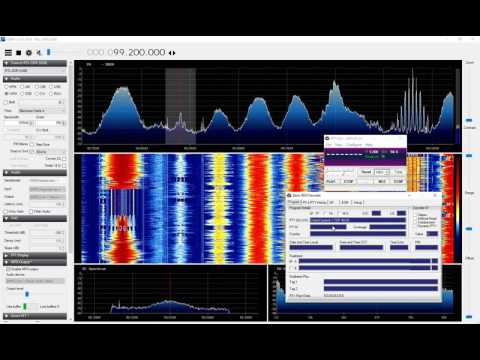This screenshot has height=360, width=480.
Task: Adjust the Contrast slider on the right
Action: (x=469, y=155)
